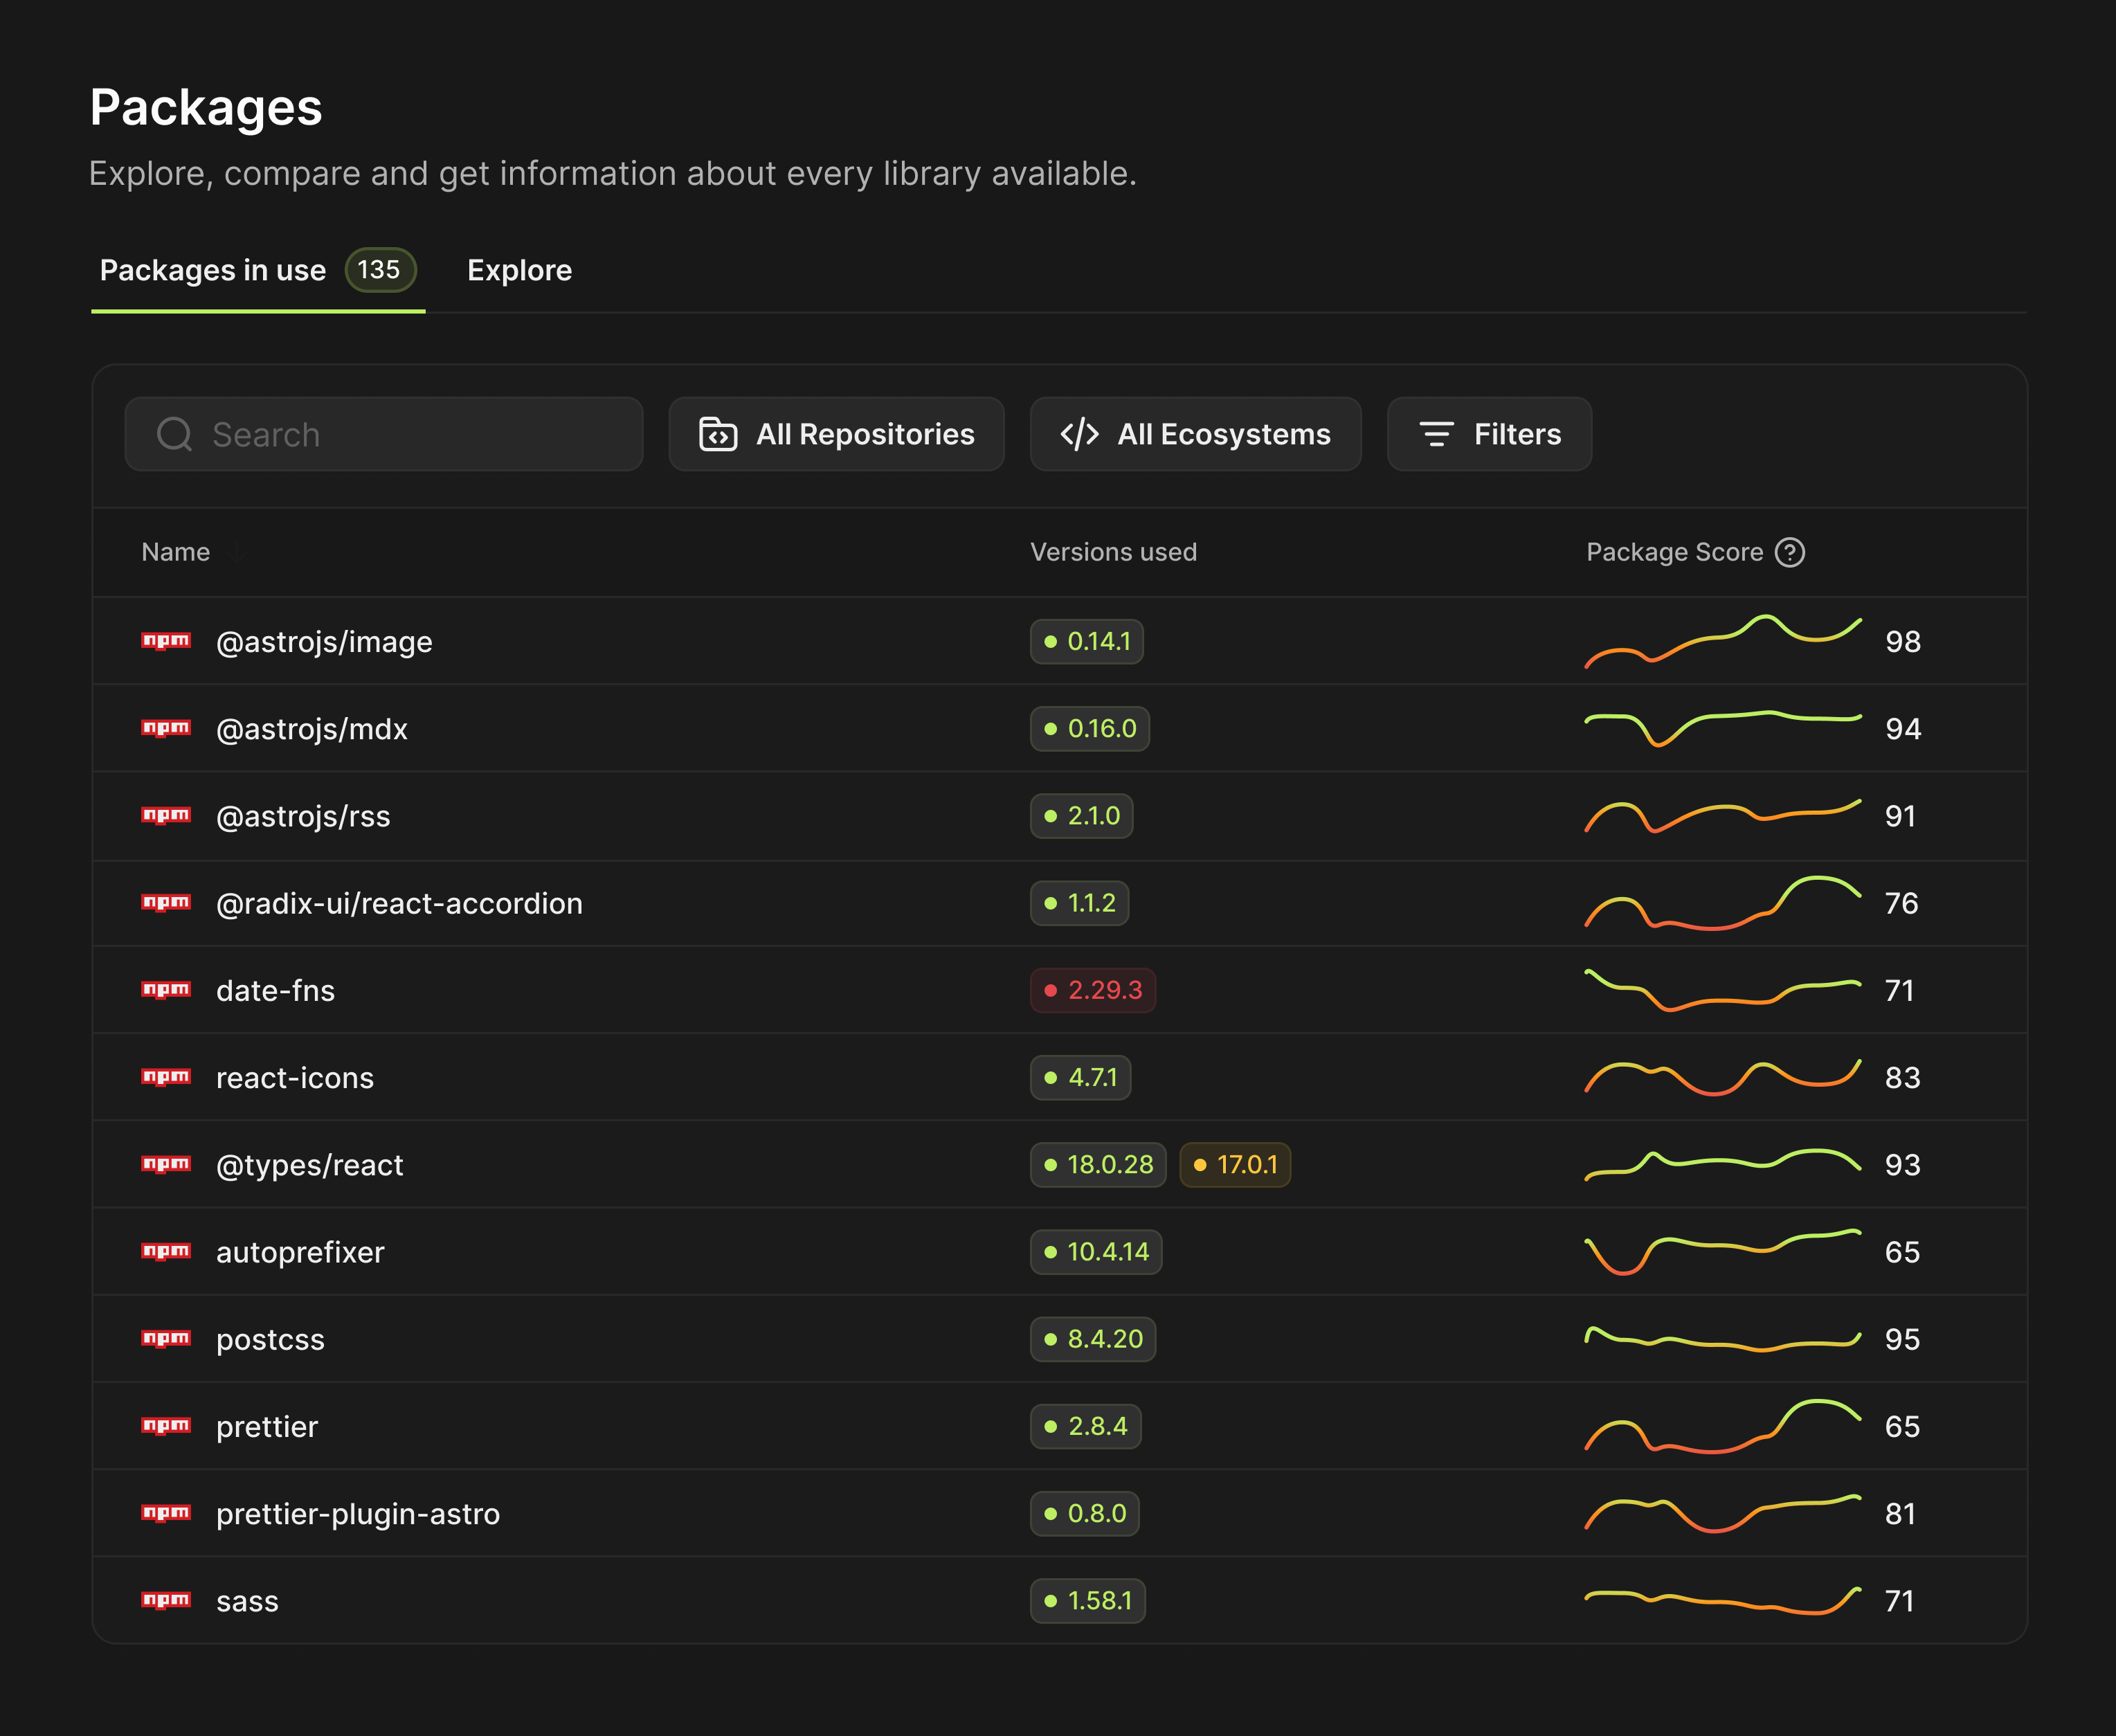Click the npm icon beside autoprefixer

click(166, 1251)
